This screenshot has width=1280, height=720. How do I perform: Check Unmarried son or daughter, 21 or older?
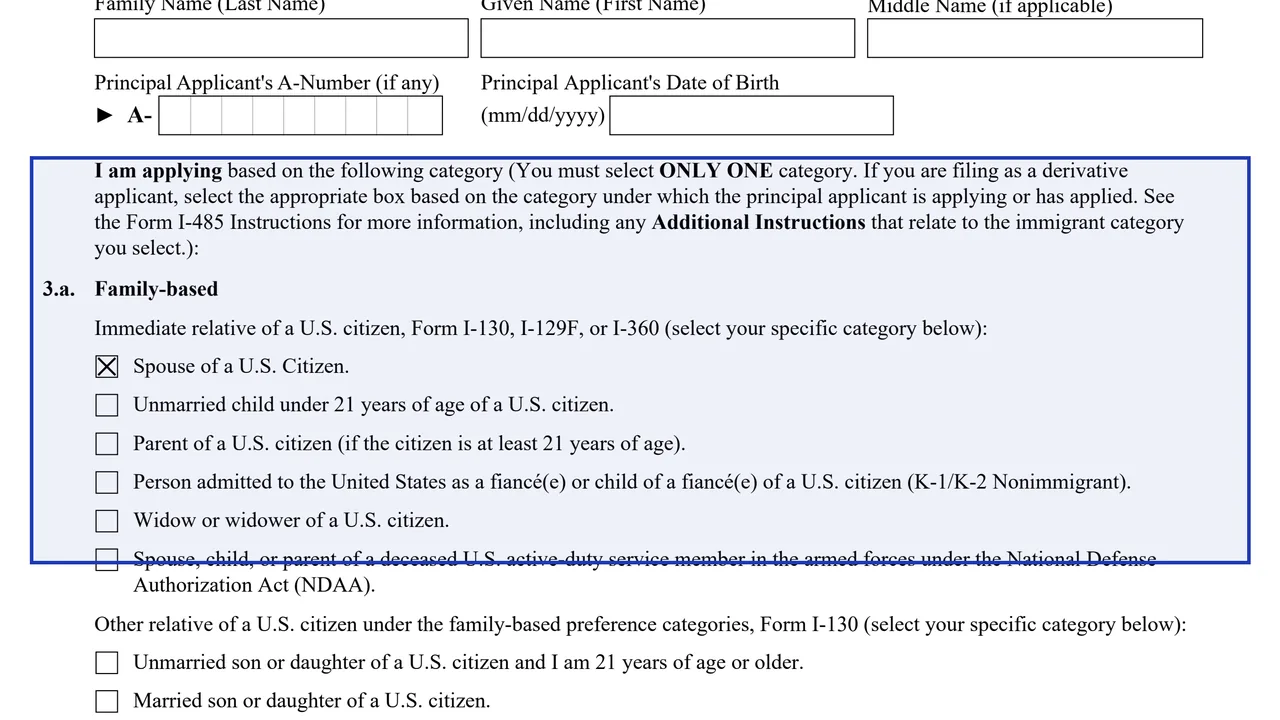click(x=107, y=663)
